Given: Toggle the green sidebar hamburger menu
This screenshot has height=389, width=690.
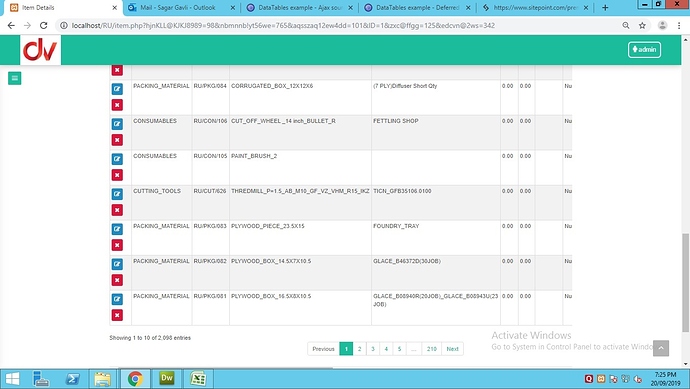Looking at the screenshot, I should (x=15, y=78).
